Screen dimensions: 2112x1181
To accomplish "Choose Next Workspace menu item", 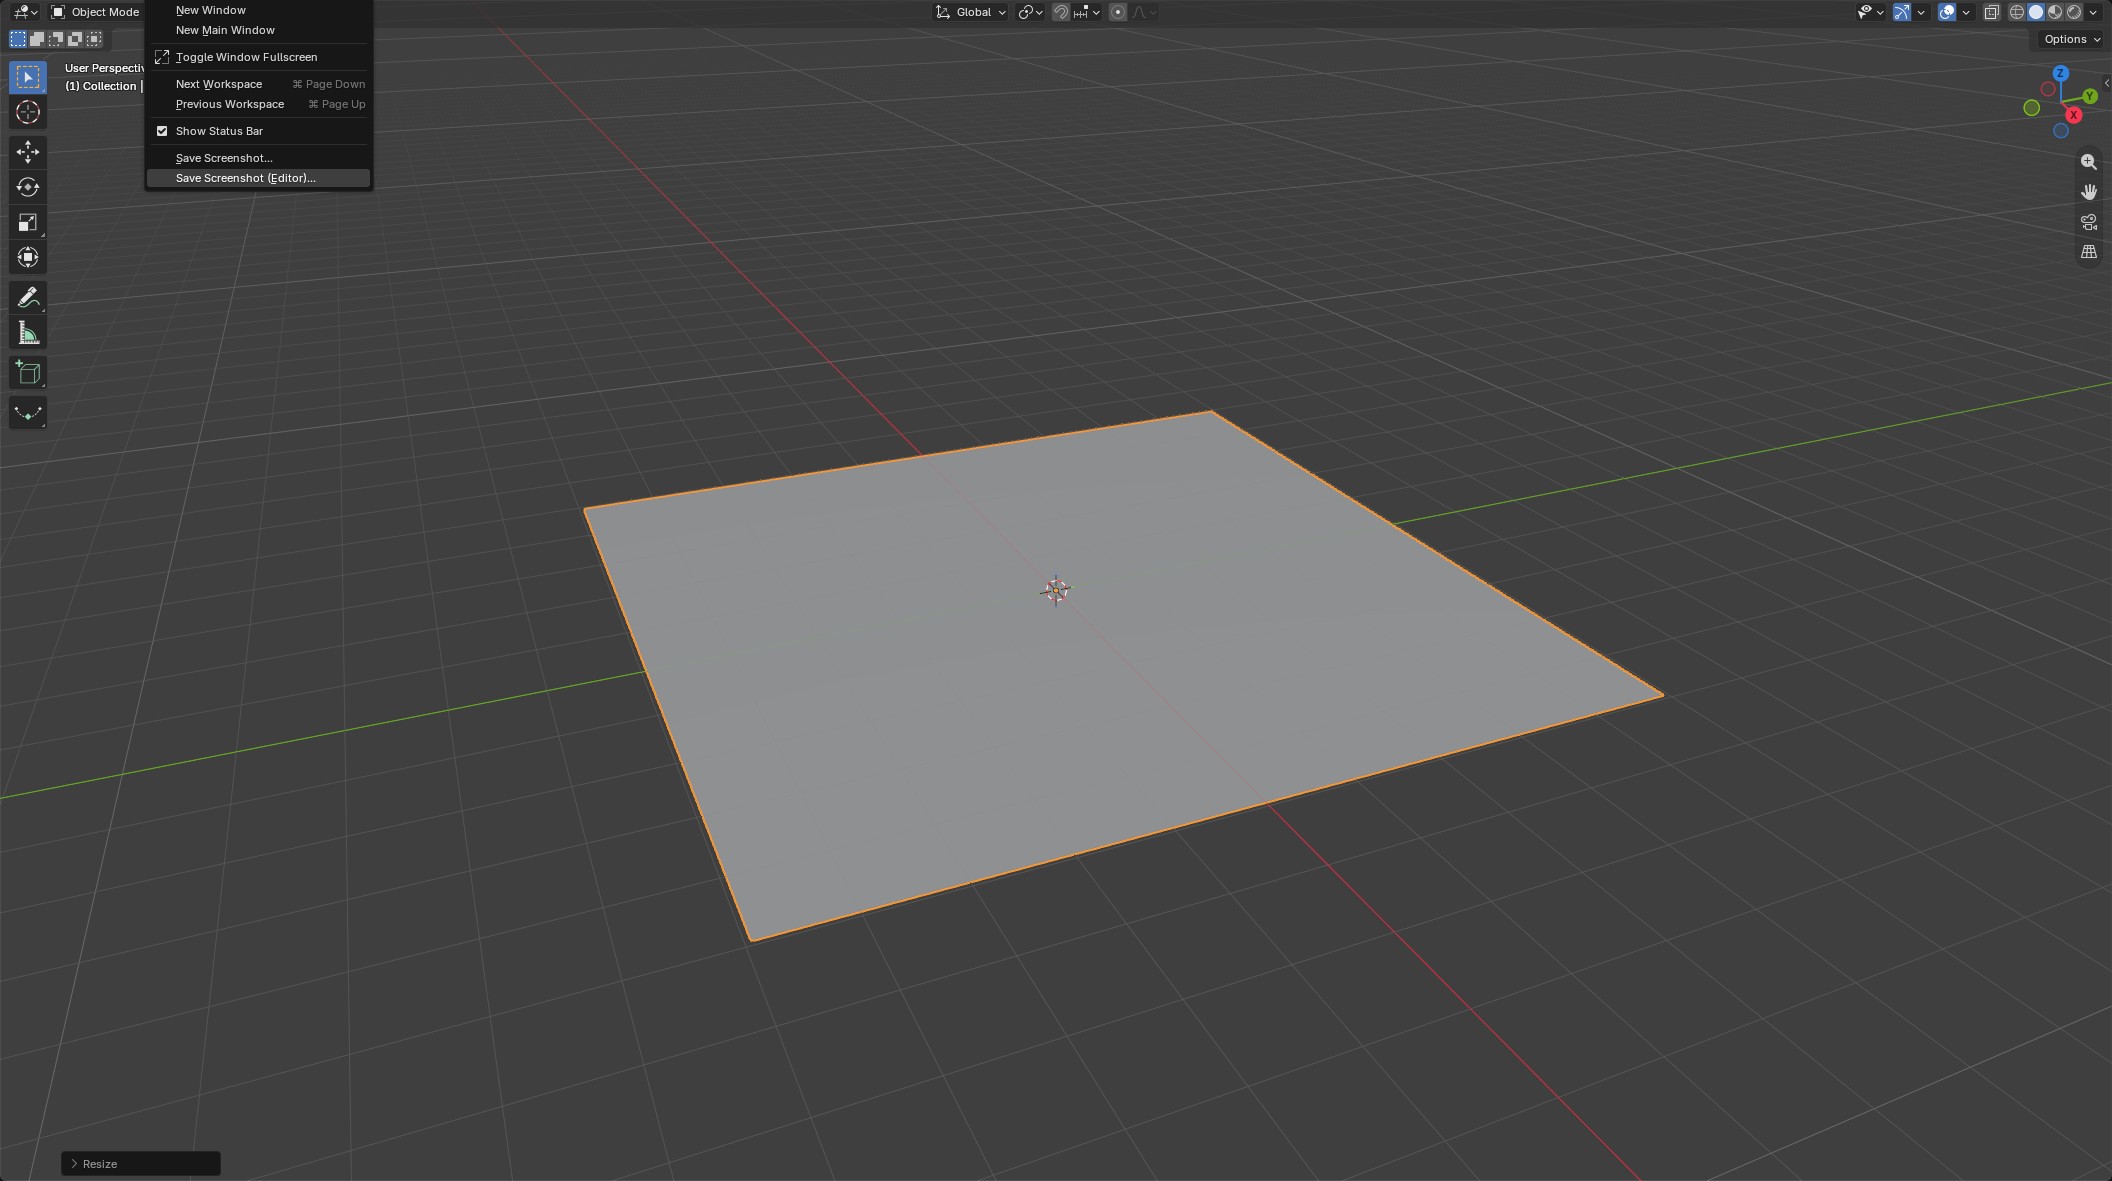I will coord(258,84).
